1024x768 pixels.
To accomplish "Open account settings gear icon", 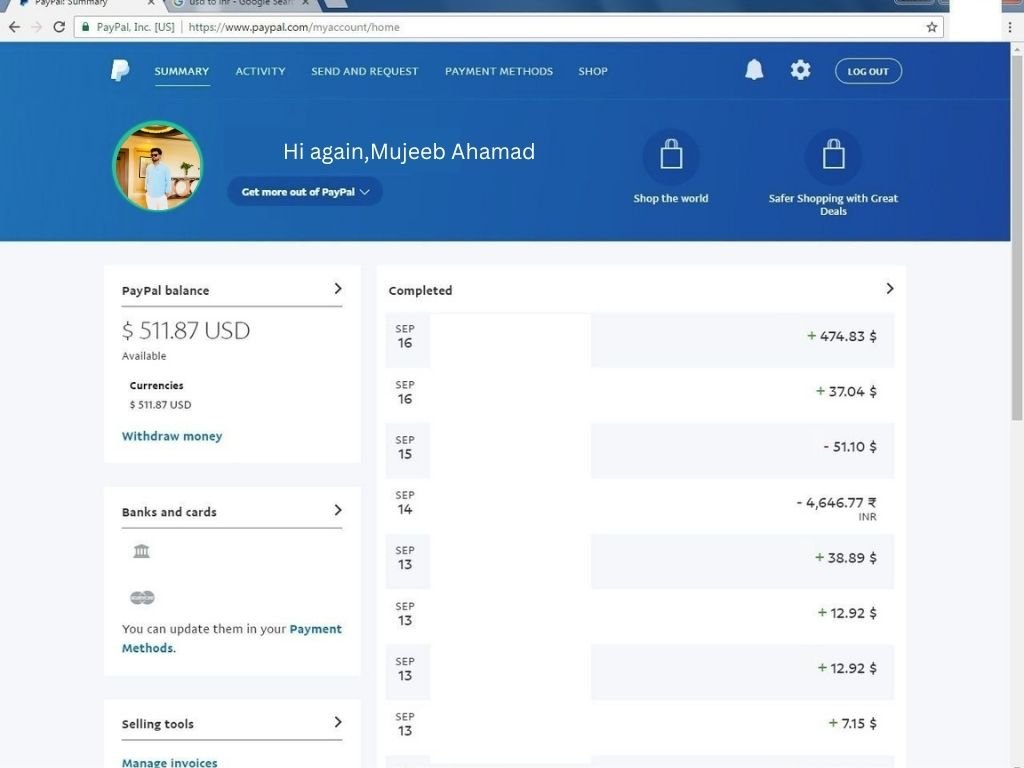I will pyautogui.click(x=800, y=70).
